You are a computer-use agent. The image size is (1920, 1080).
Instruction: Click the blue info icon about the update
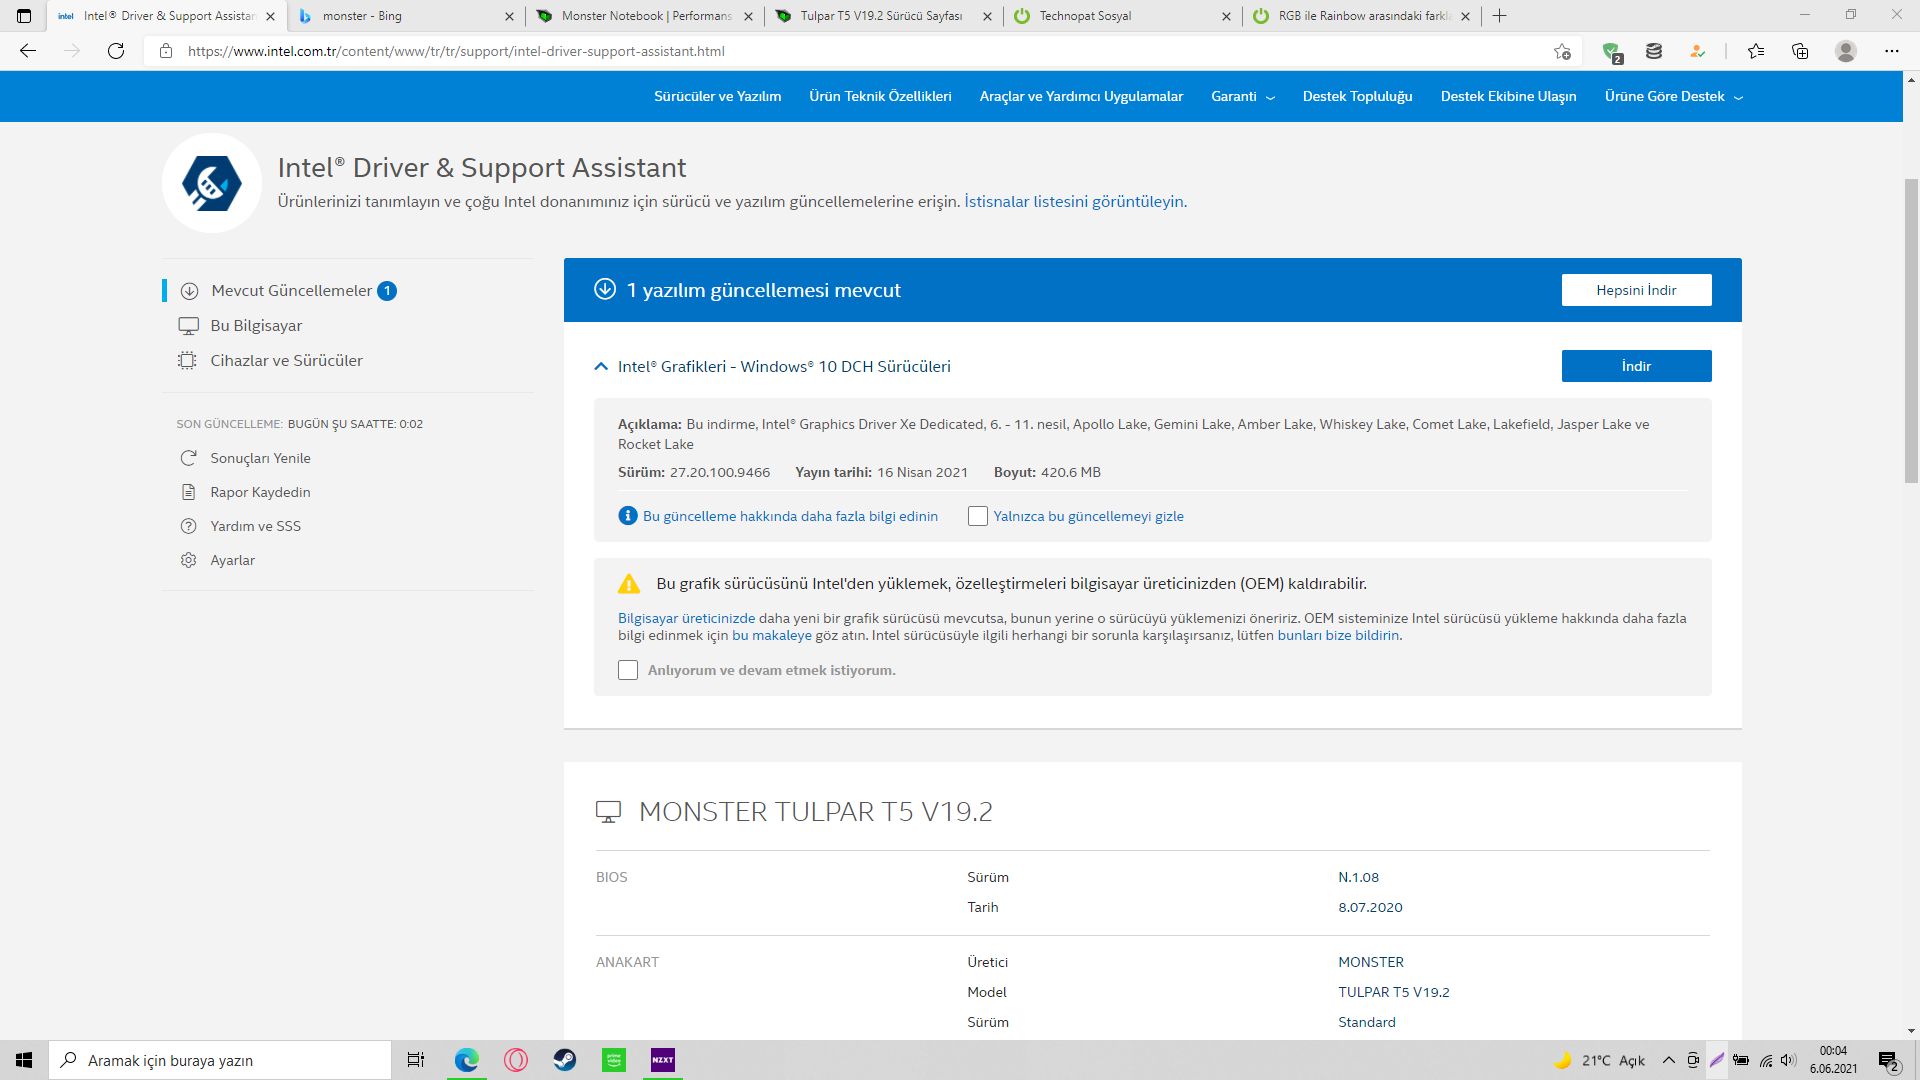(628, 516)
